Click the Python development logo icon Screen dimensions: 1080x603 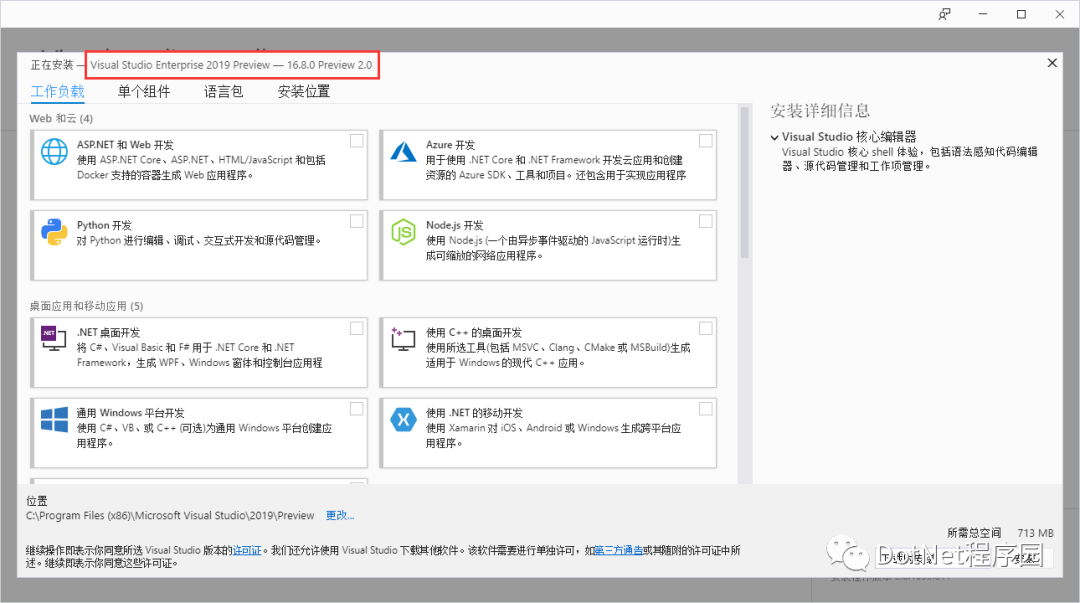coord(54,232)
